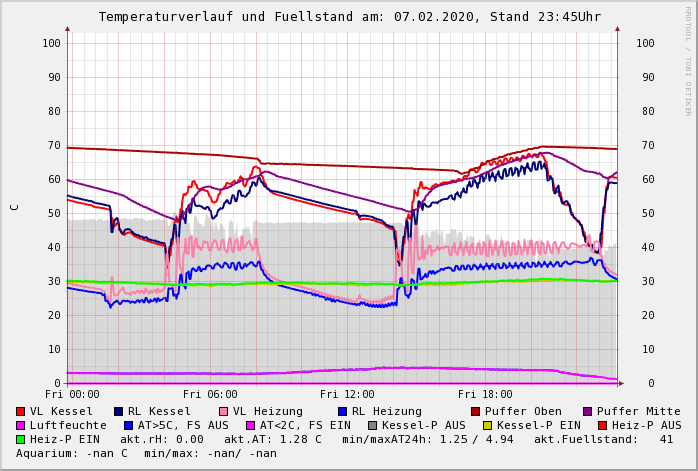
Task: Click the Temperaturverlauf und Fuellstand chart title
Action: coord(349,17)
